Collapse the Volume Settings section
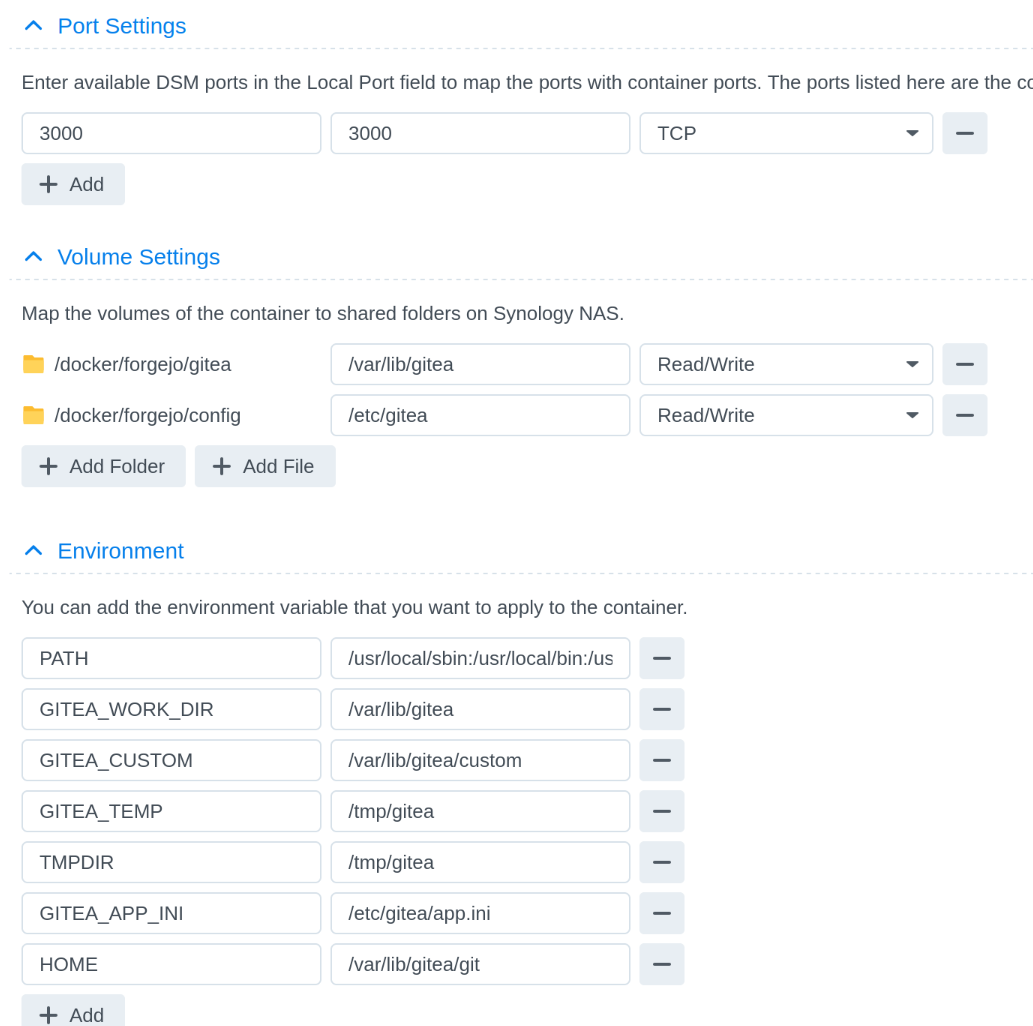1033x1026 pixels. [34, 257]
